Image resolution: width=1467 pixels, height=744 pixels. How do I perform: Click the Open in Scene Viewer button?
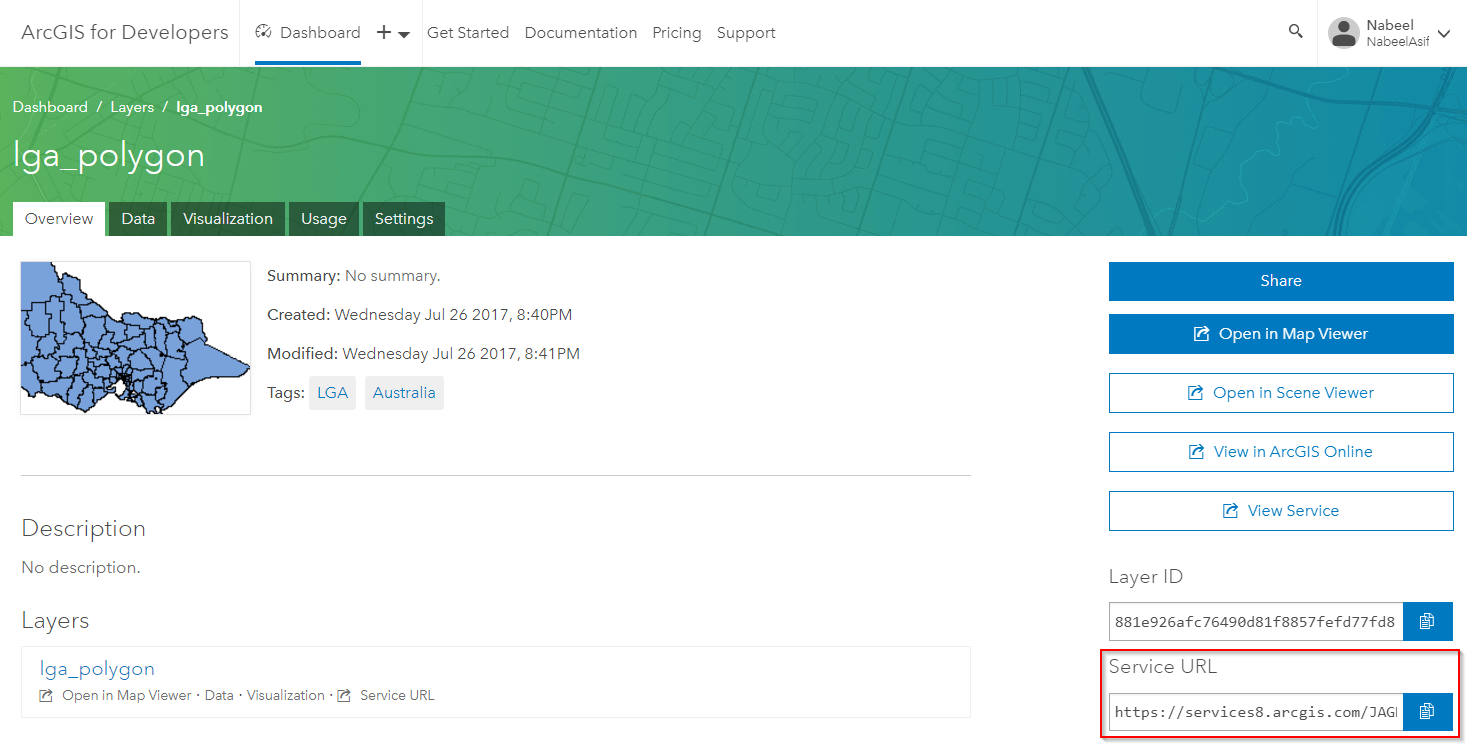point(1281,393)
